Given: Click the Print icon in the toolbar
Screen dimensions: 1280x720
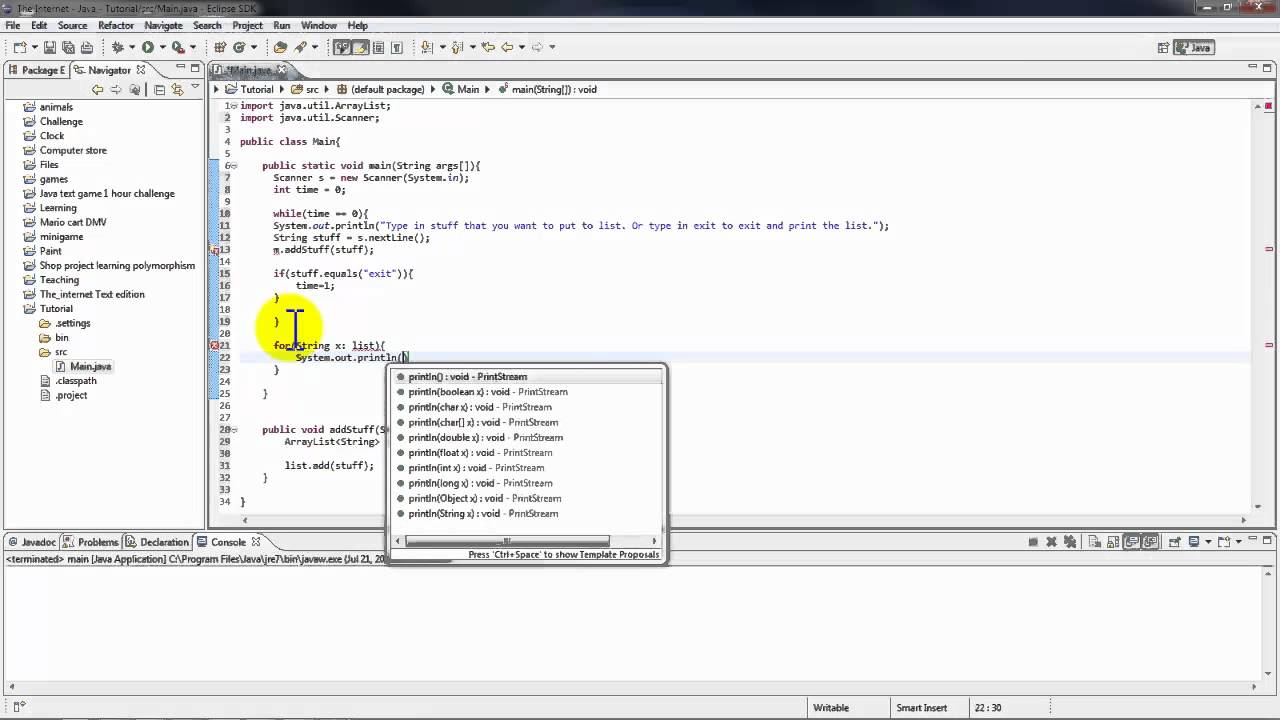Looking at the screenshot, I should click(87, 47).
